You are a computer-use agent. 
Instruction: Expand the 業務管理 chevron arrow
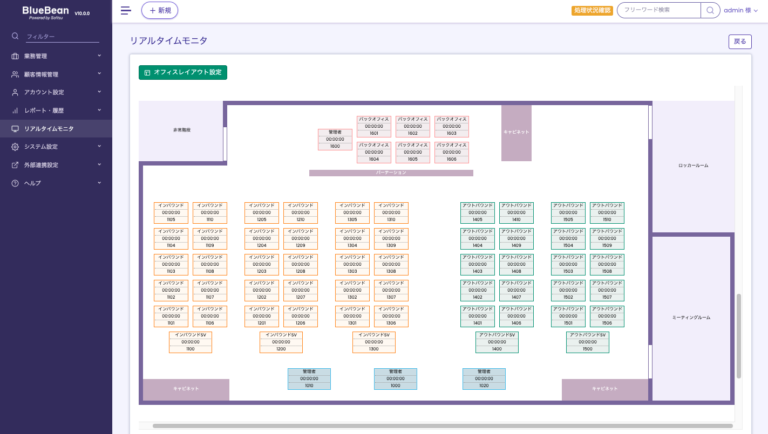tap(100, 56)
